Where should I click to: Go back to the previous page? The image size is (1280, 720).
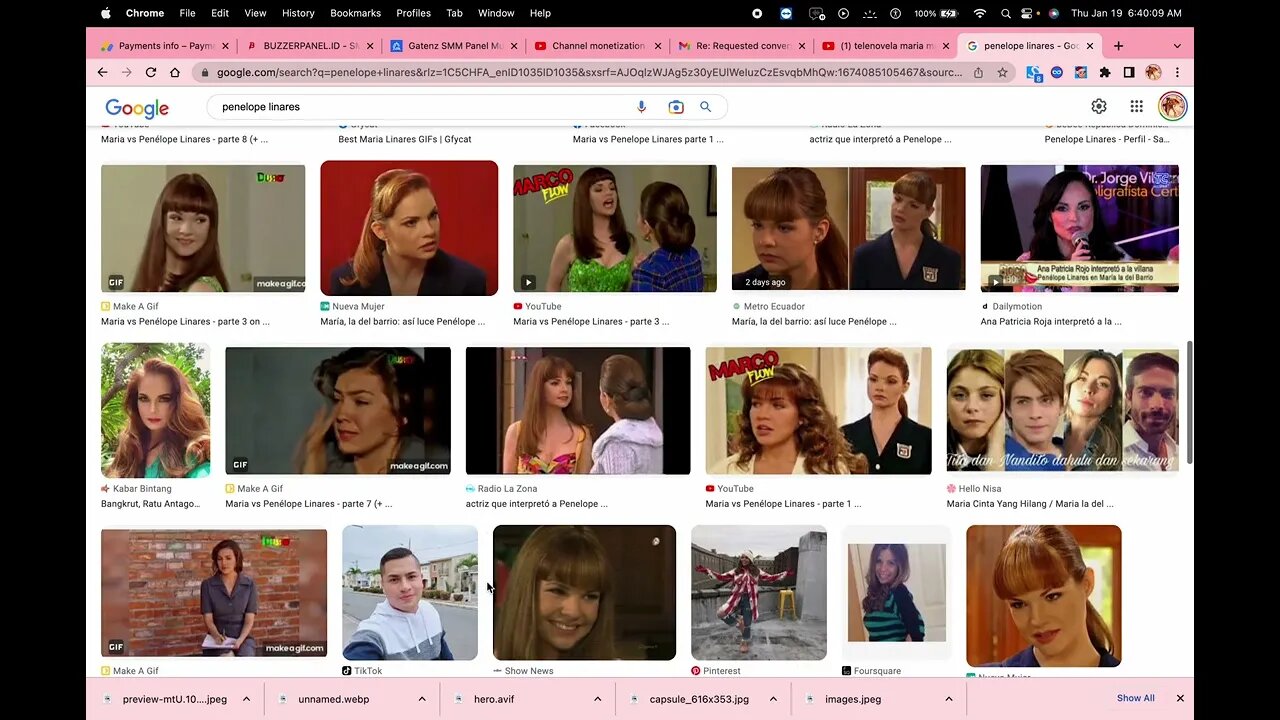tap(102, 73)
